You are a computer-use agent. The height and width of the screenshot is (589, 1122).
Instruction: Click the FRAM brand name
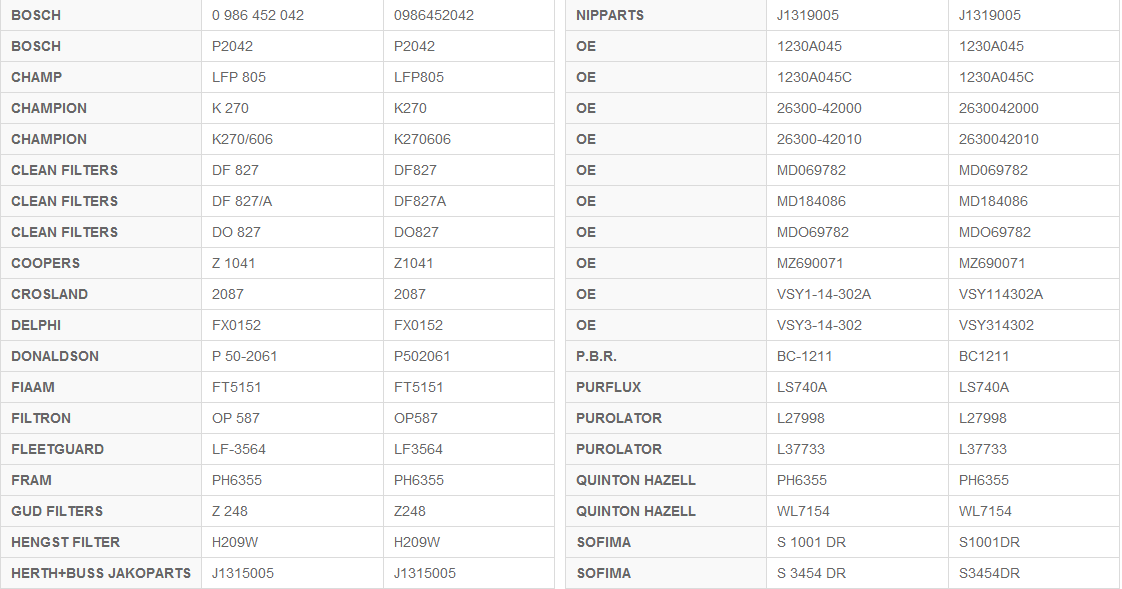pyautogui.click(x=31, y=480)
